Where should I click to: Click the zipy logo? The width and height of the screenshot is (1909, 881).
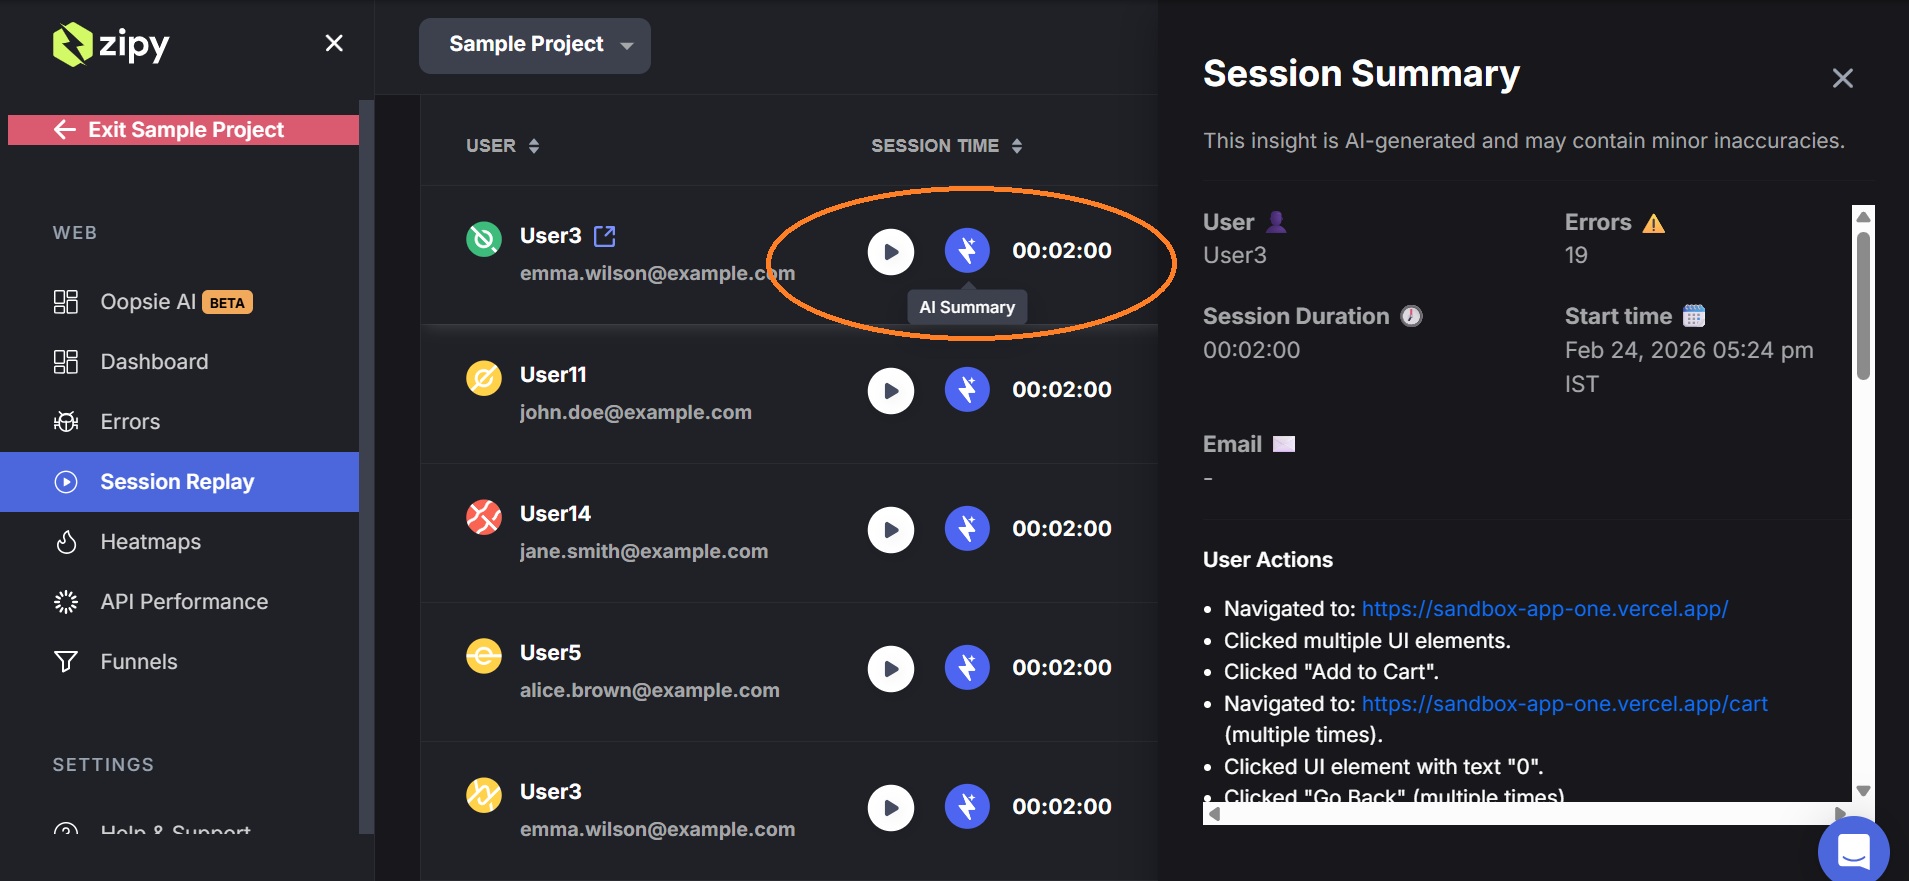click(x=111, y=44)
